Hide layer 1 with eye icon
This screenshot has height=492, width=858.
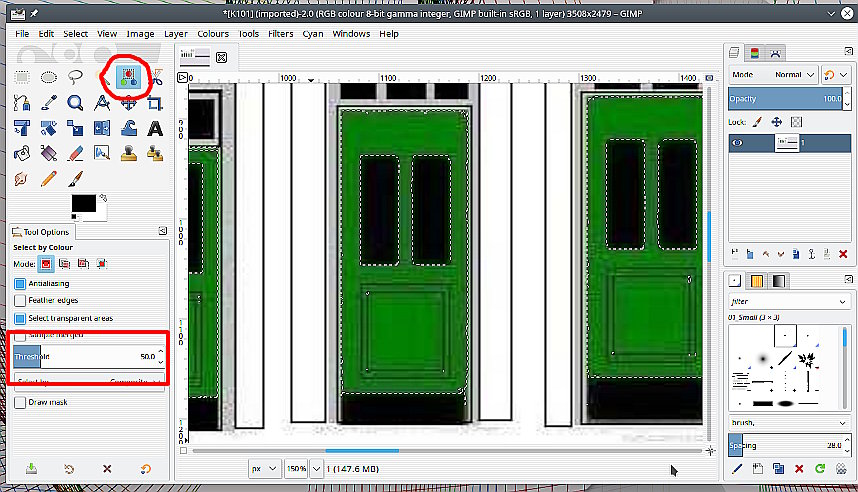[x=737, y=143]
